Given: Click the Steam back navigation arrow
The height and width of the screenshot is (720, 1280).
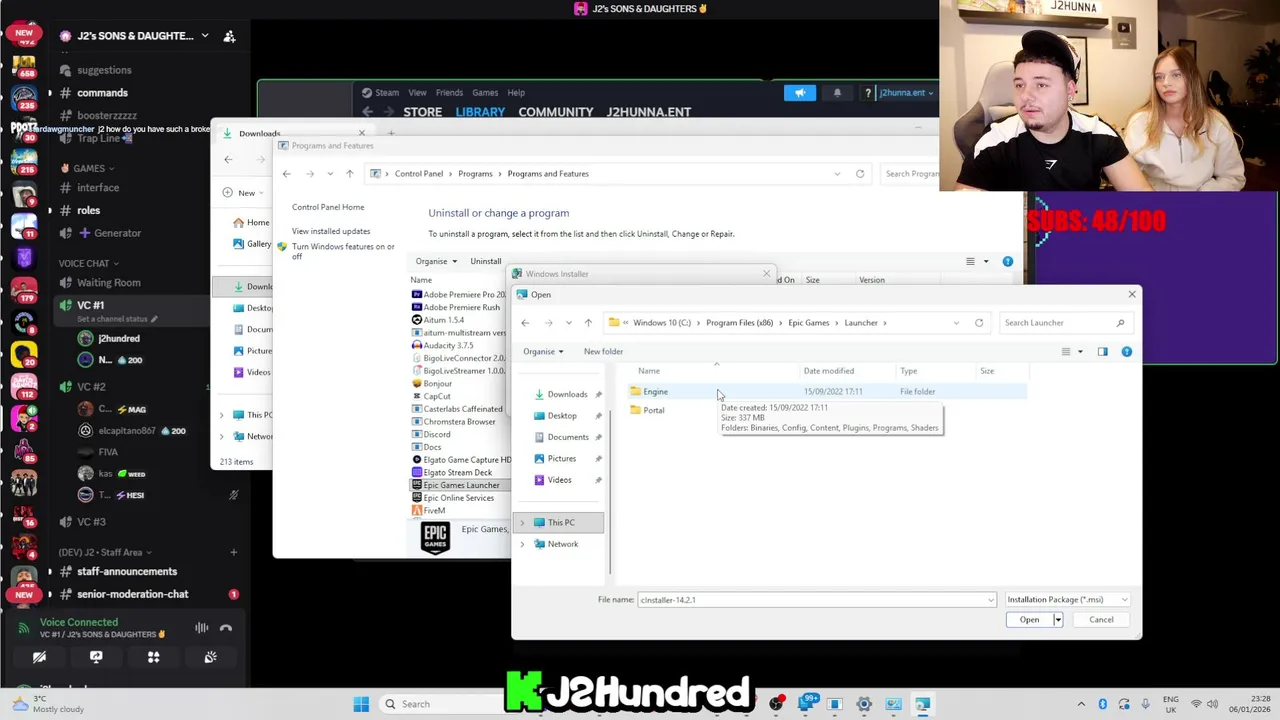Looking at the screenshot, I should pyautogui.click(x=367, y=112).
